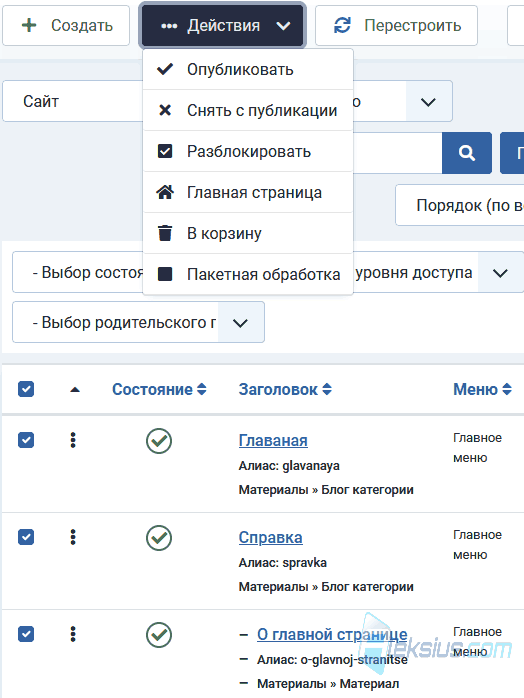Click the published status icon for Главаная
The width and height of the screenshot is (524, 698).
[159, 441]
